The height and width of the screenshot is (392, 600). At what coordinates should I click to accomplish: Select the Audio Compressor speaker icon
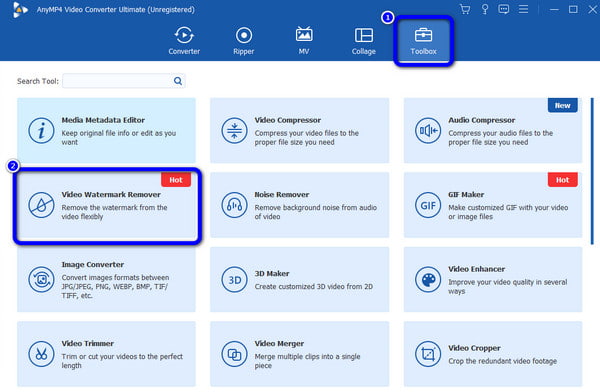pyautogui.click(x=428, y=131)
